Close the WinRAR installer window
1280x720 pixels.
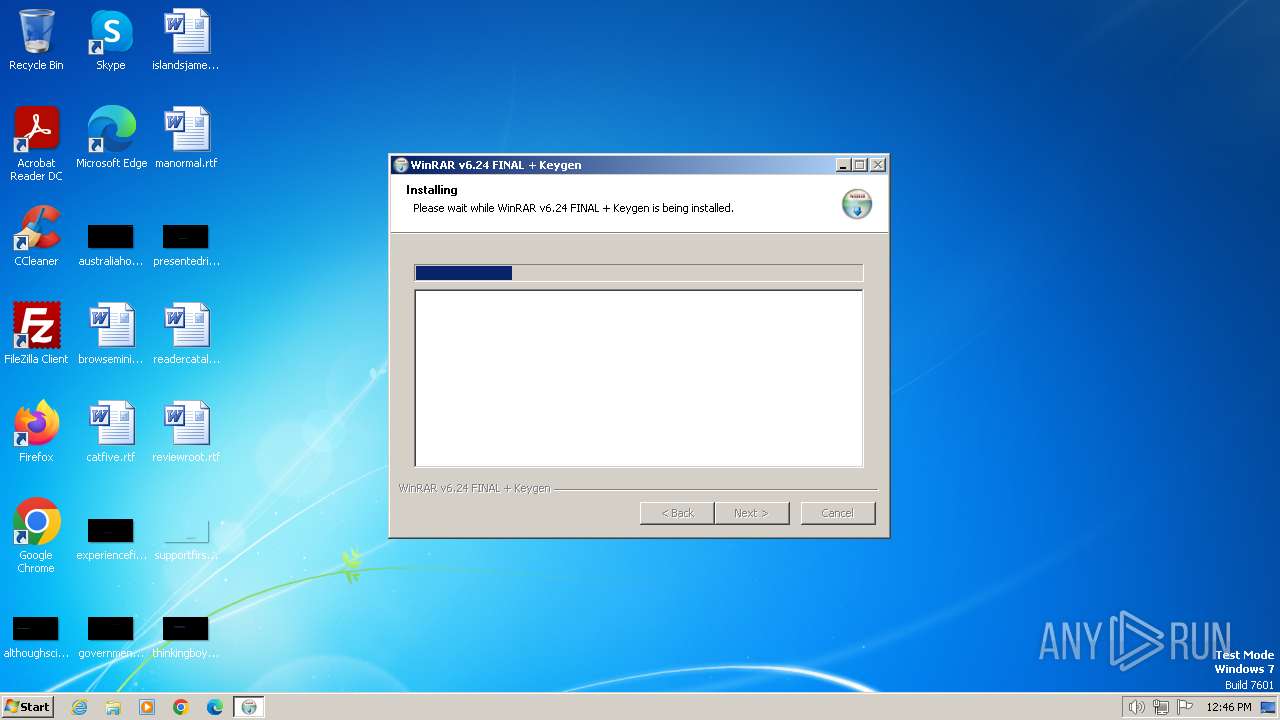[878, 165]
